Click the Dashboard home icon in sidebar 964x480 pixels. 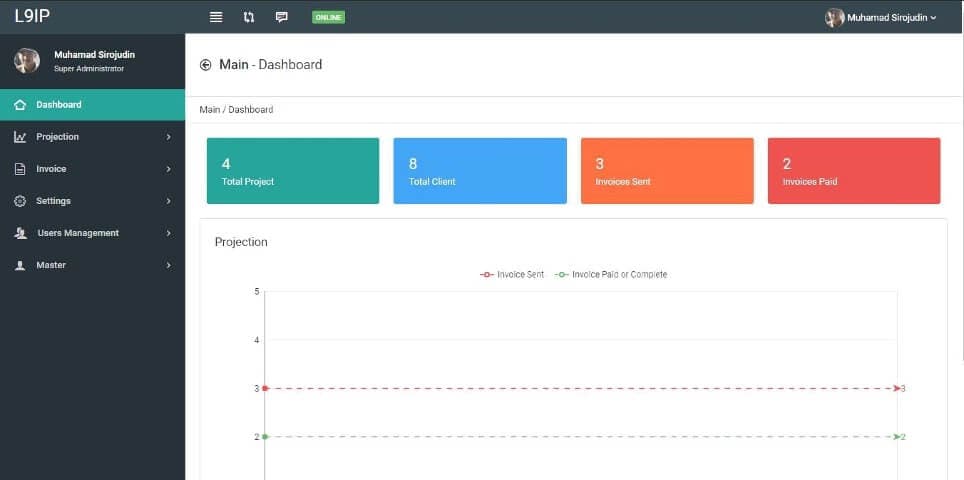(x=20, y=105)
